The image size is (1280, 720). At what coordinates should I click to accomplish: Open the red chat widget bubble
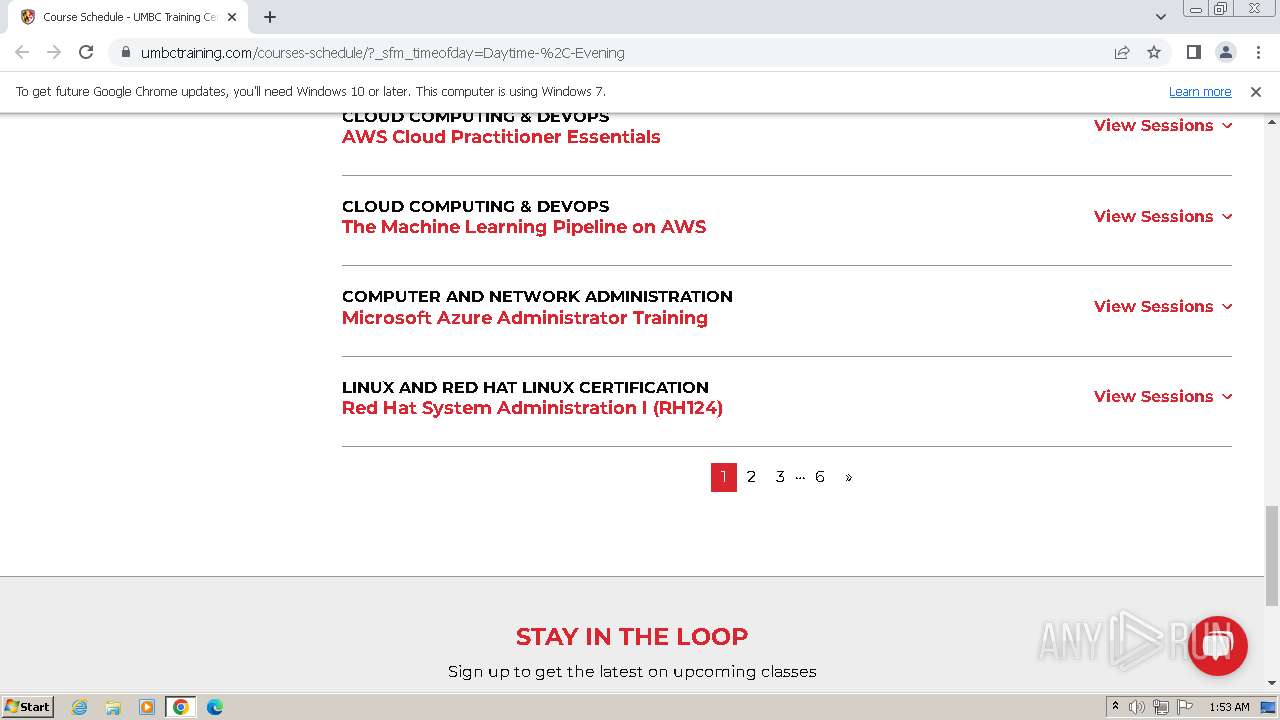coord(1217,645)
